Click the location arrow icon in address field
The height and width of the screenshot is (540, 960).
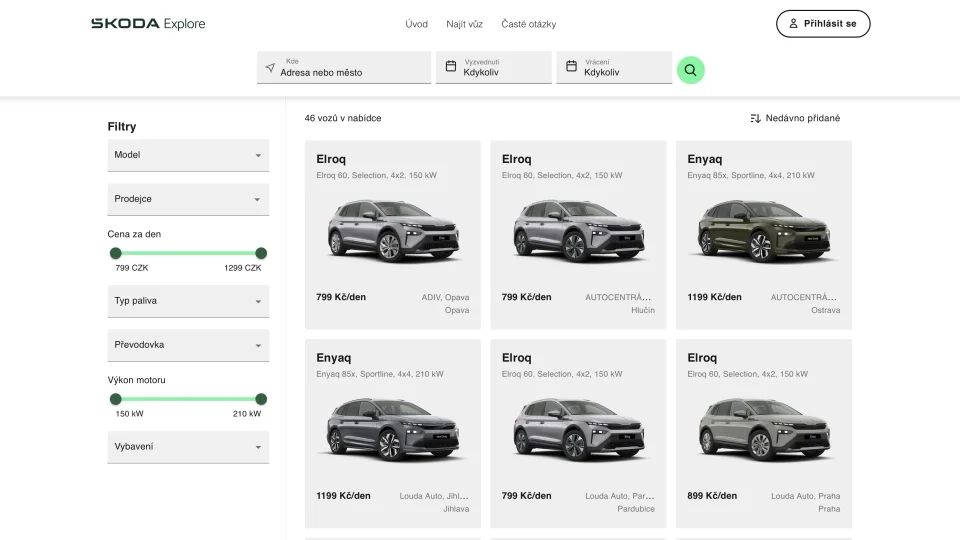pos(270,68)
